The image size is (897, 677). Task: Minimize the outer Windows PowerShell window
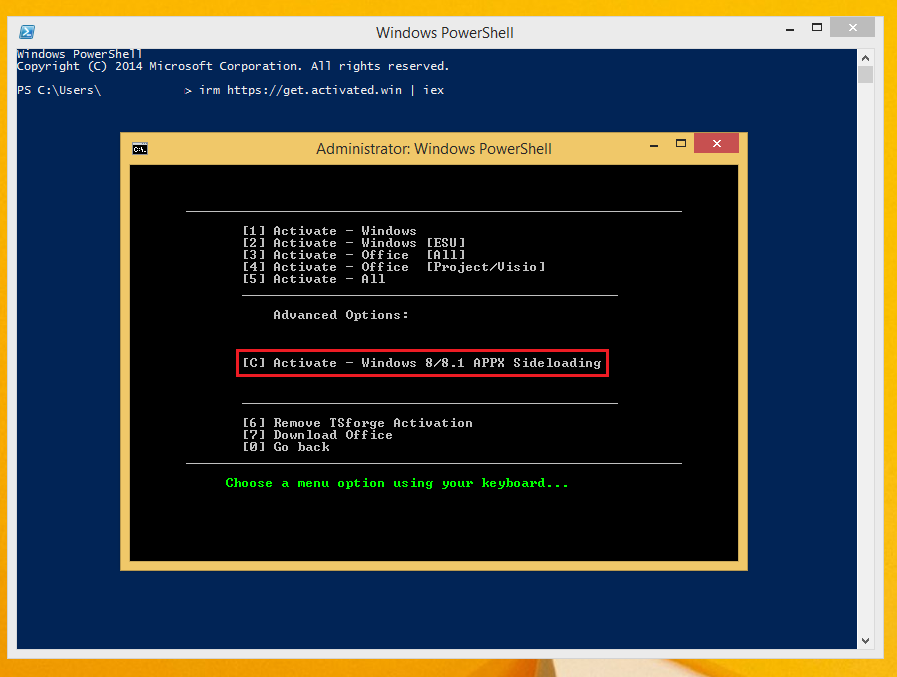pyautogui.click(x=790, y=29)
